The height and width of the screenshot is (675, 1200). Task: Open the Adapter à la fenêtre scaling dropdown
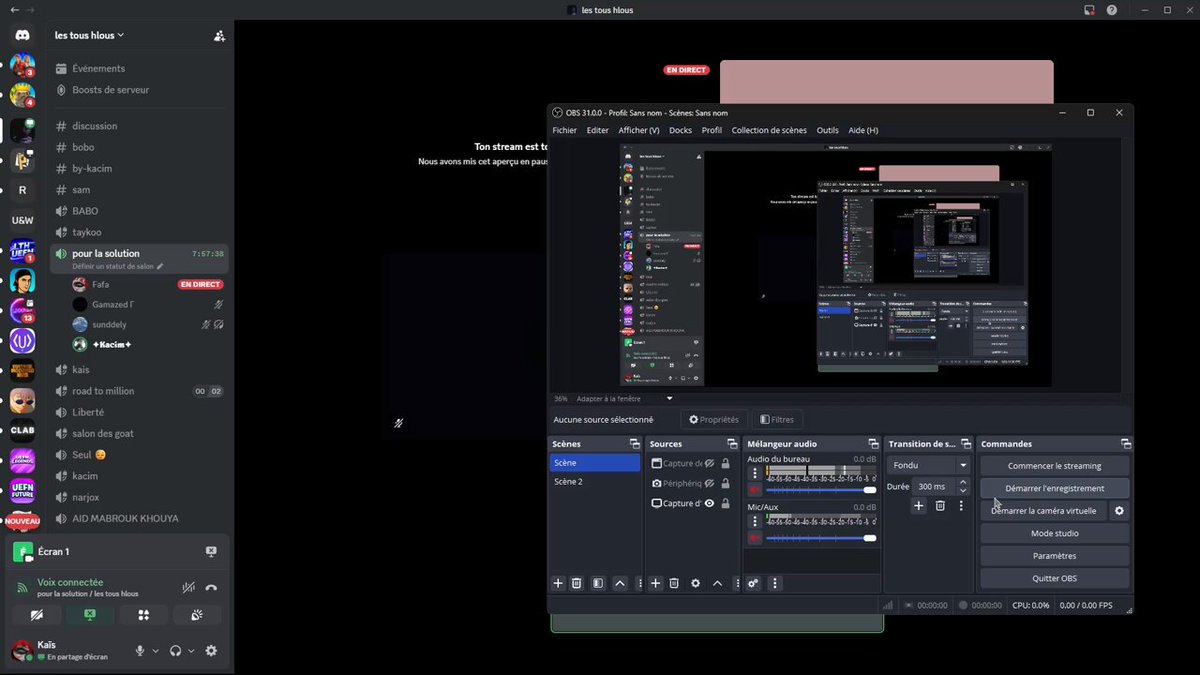click(x=625, y=398)
